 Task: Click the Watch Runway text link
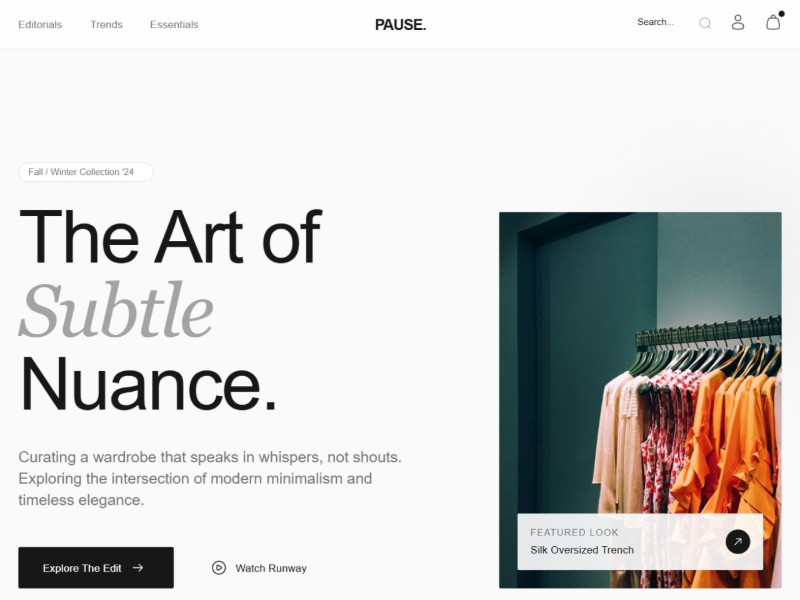(271, 568)
